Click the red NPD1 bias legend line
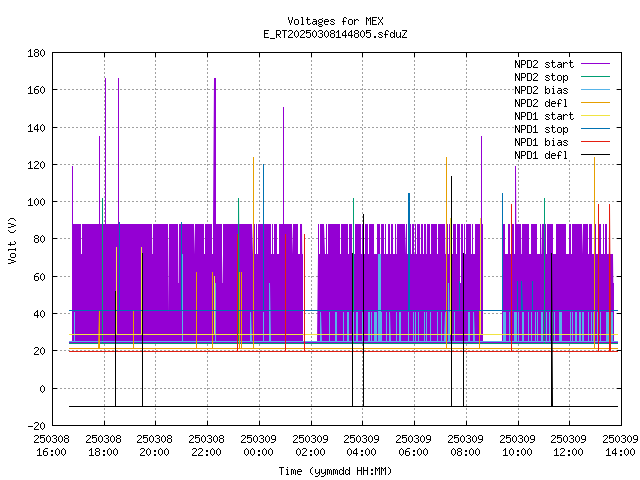Screen dimensions: 640x480 click(595, 142)
